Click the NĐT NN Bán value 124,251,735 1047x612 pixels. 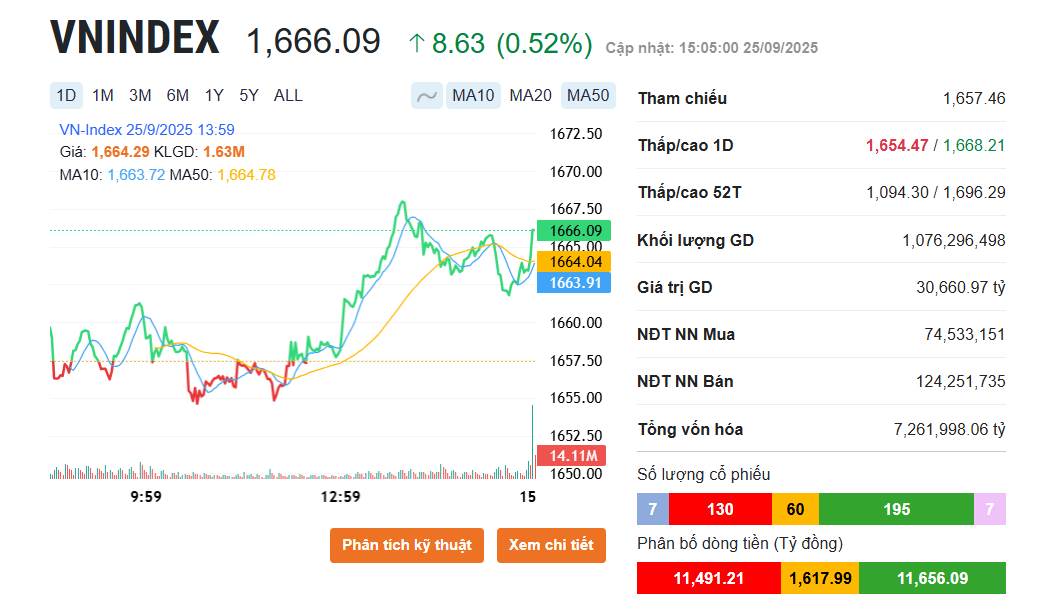pos(960,382)
